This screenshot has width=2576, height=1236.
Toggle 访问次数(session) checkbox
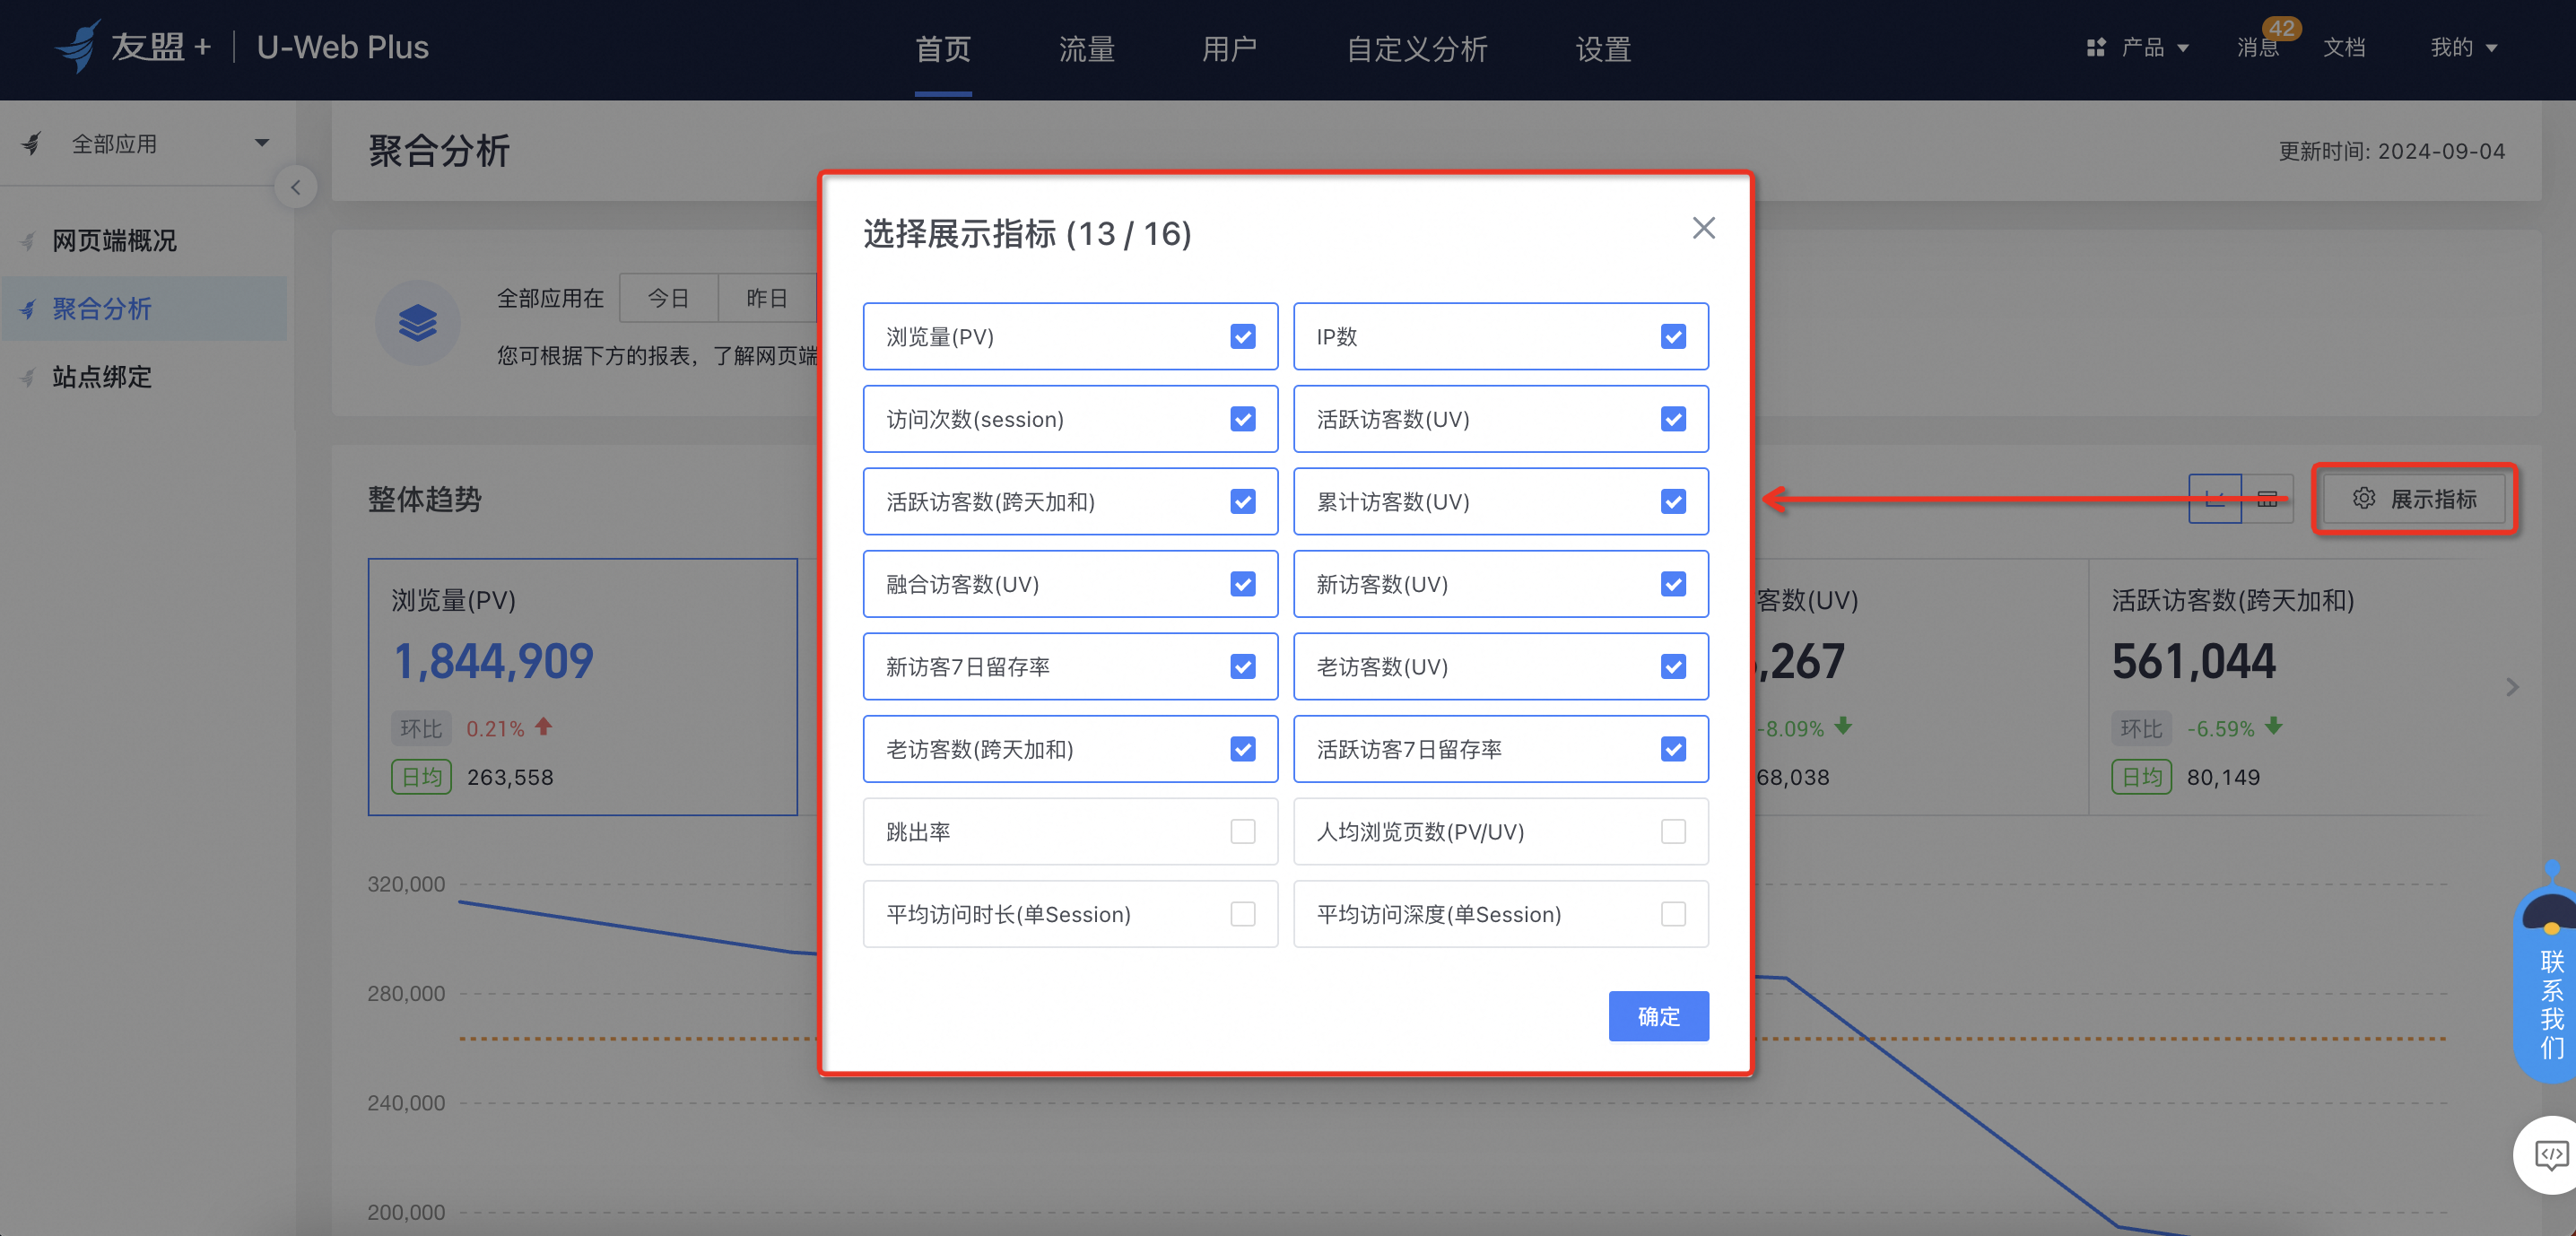[1243, 419]
